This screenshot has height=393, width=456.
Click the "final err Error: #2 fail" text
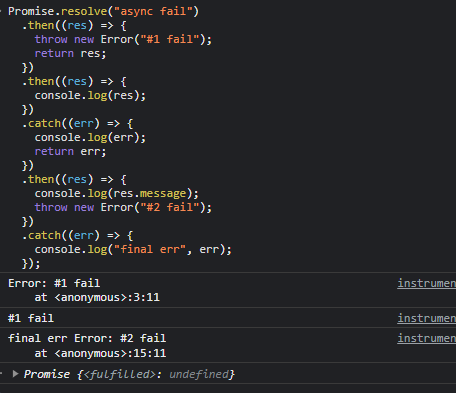click(87, 338)
